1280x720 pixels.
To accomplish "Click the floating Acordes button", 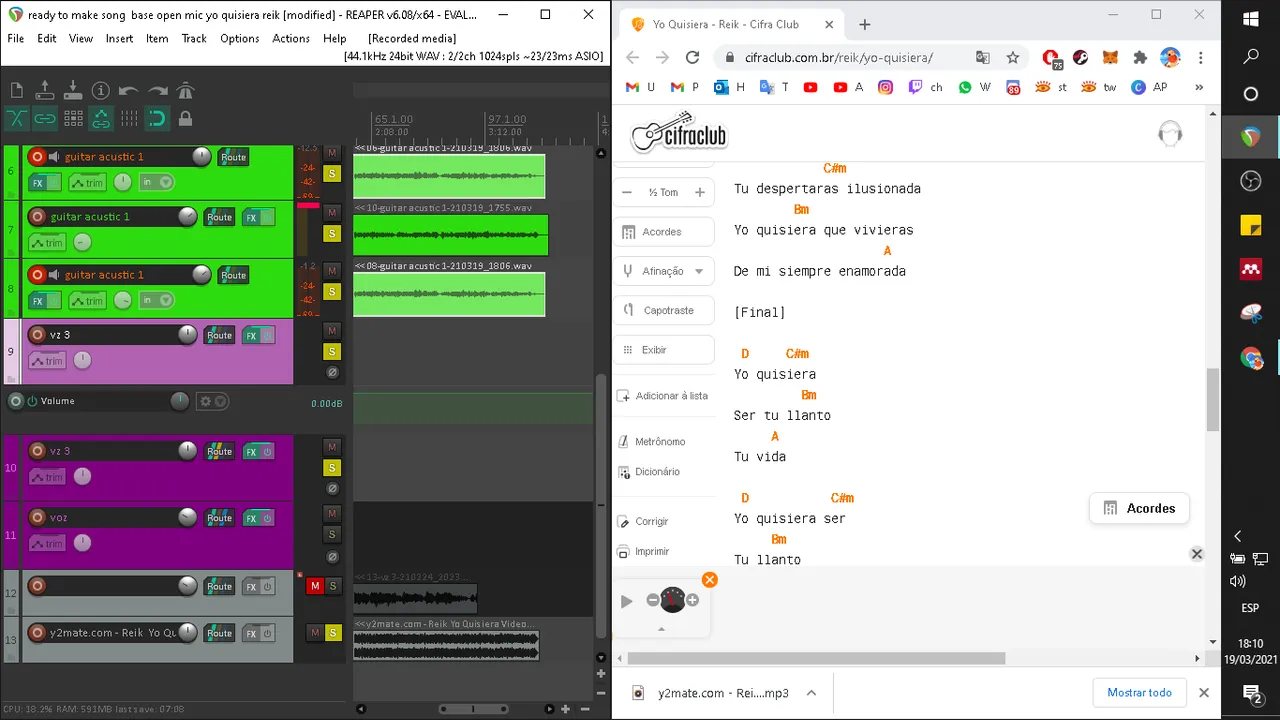I will (1139, 508).
